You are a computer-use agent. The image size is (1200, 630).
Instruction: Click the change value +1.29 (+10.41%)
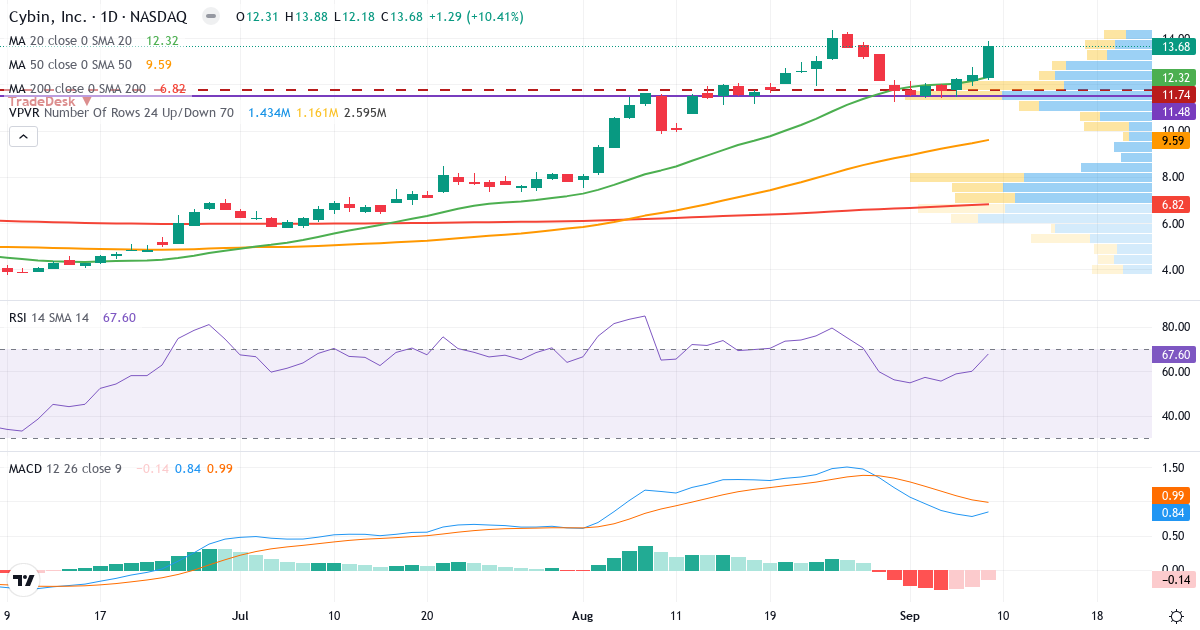click(x=476, y=17)
